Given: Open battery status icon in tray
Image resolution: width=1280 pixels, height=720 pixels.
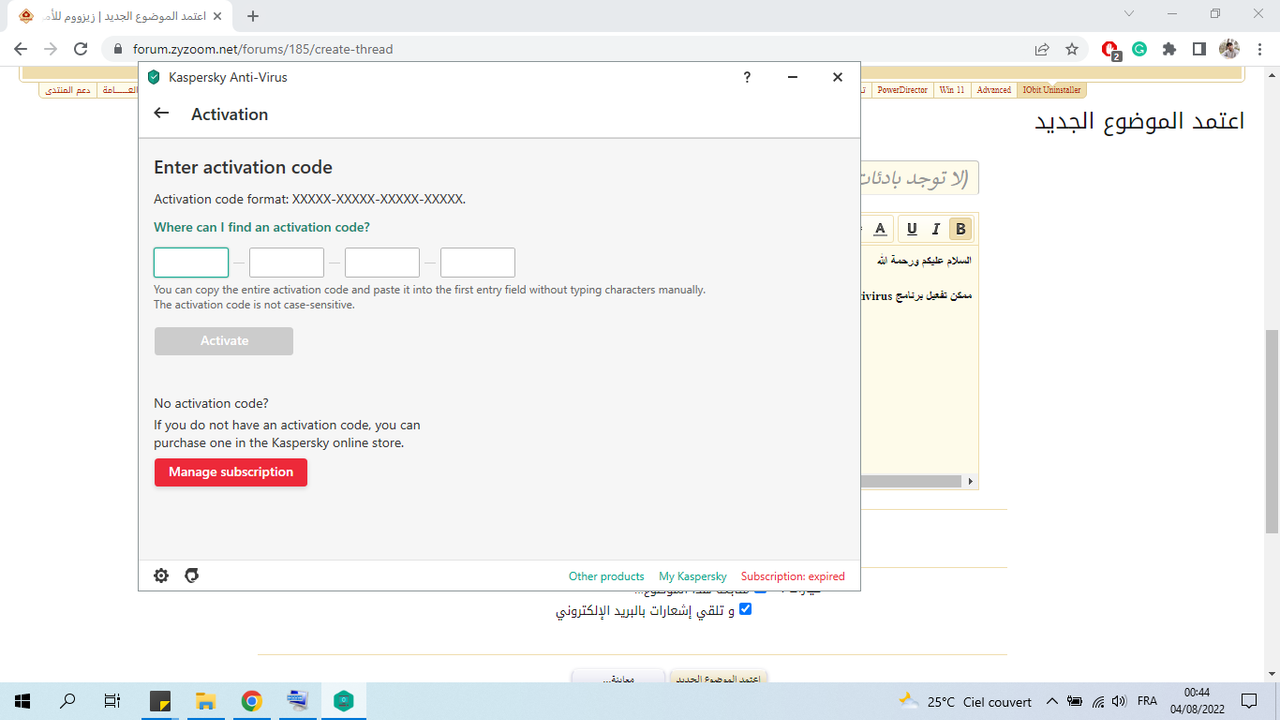Looking at the screenshot, I should pyautogui.click(x=1075, y=701).
